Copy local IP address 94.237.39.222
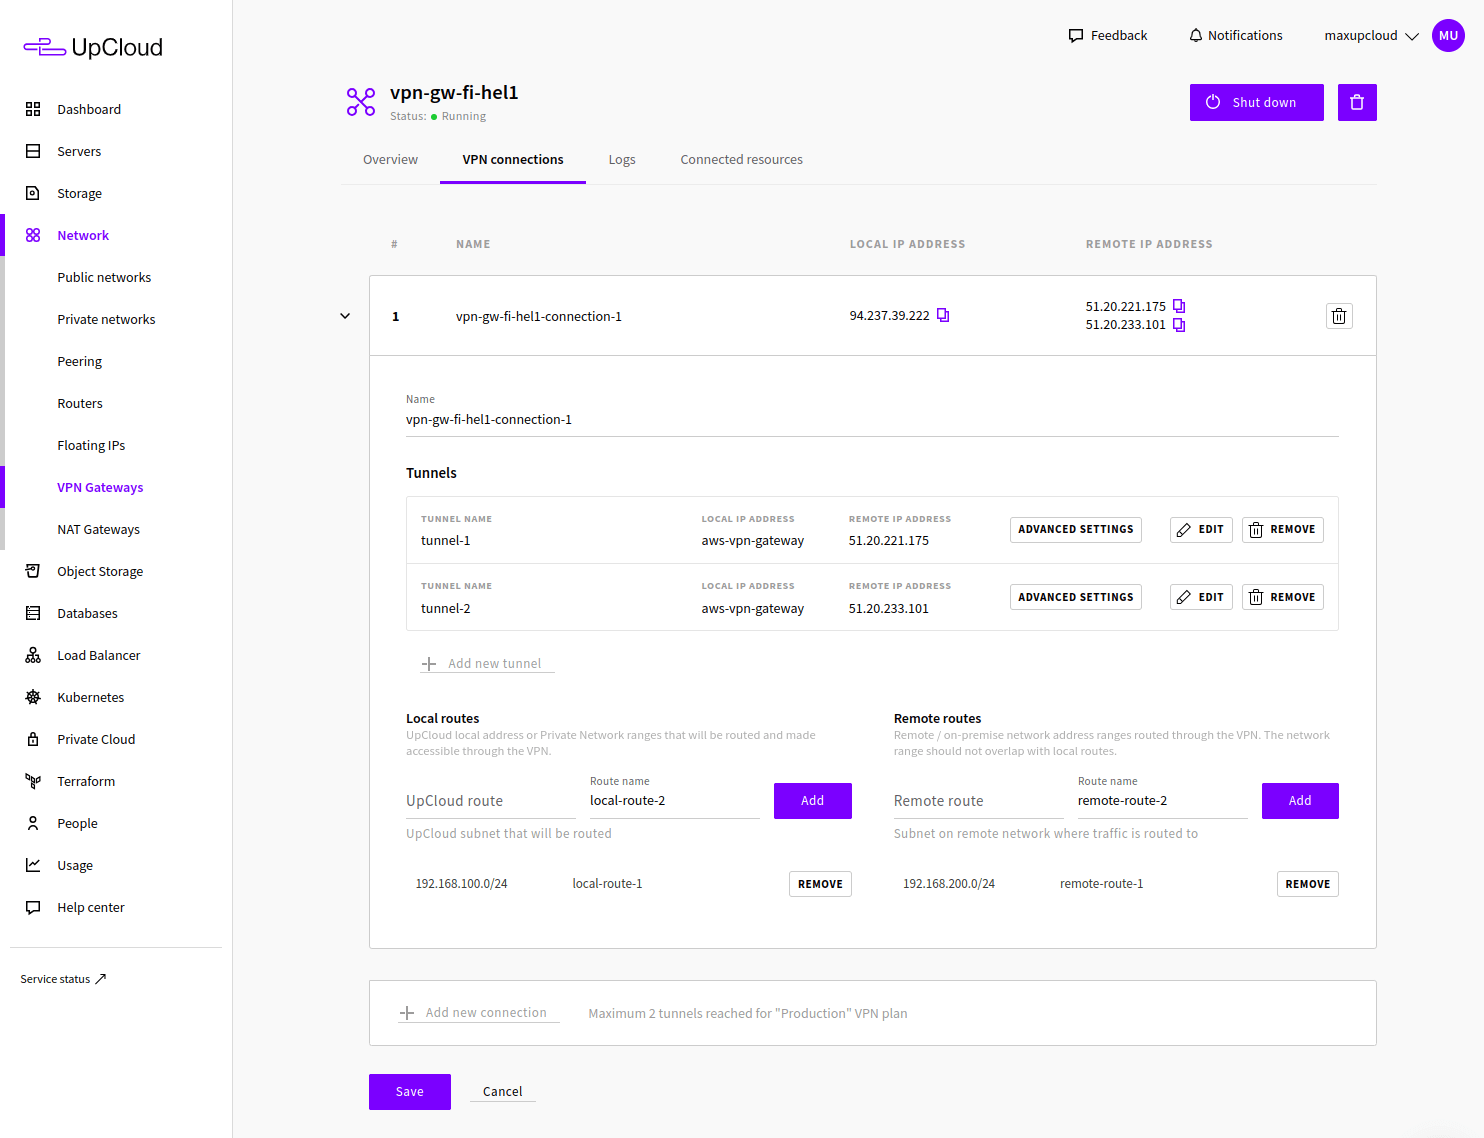1484x1138 pixels. click(943, 315)
